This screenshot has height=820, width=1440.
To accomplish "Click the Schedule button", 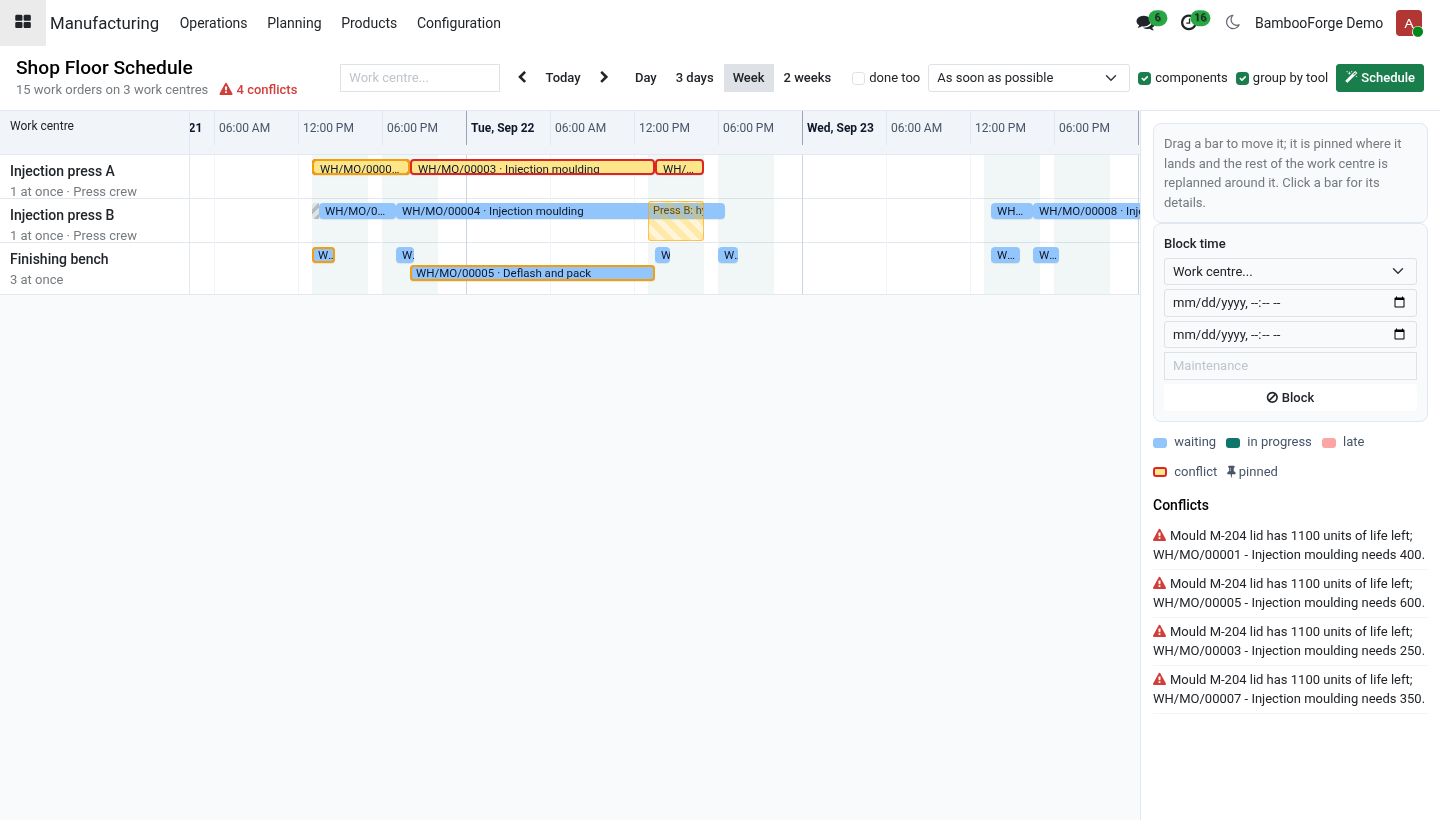I will click(1380, 78).
